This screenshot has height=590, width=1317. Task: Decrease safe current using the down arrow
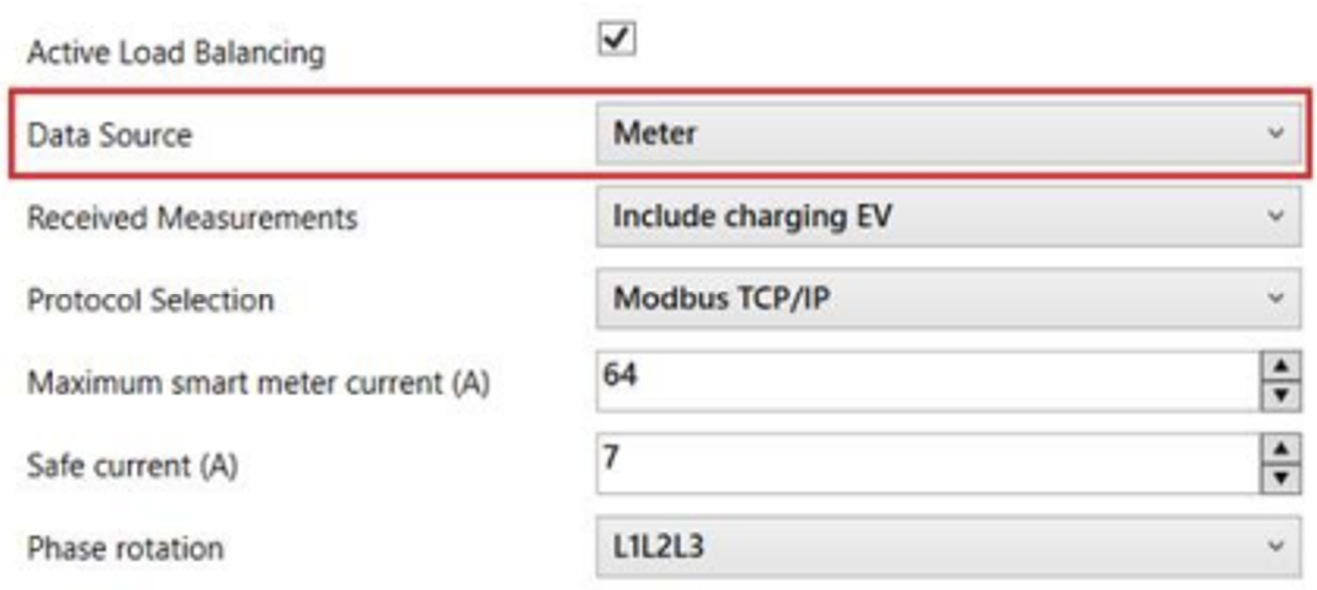[x=1281, y=479]
